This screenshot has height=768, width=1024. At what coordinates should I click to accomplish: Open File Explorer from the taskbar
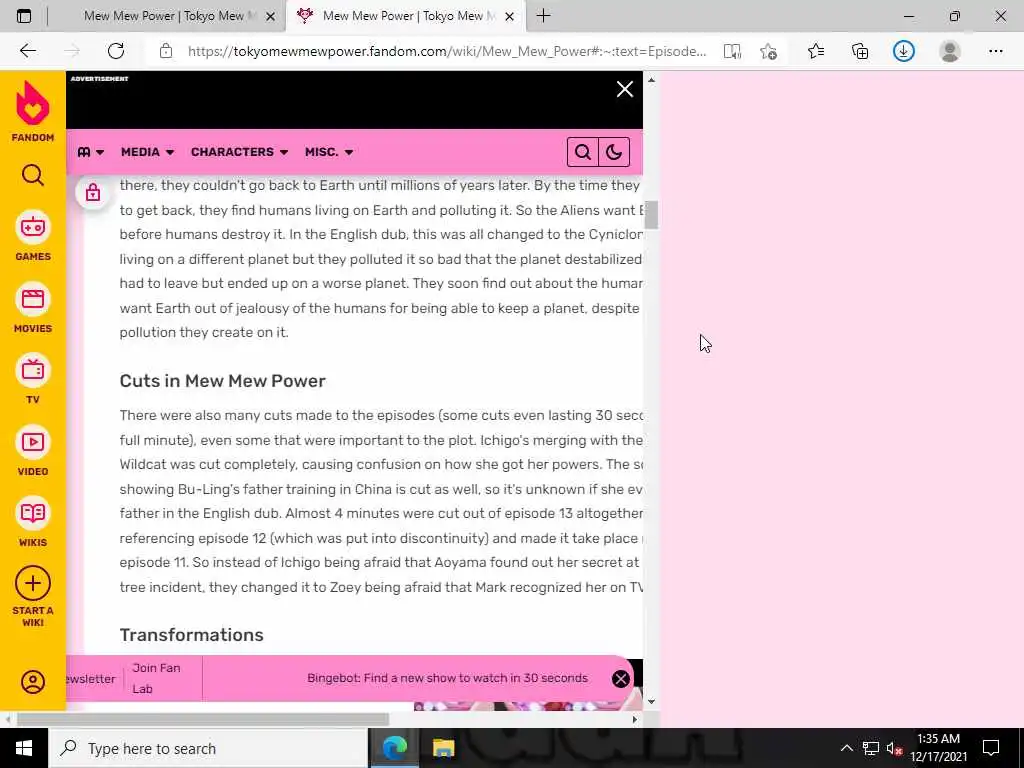pos(443,748)
